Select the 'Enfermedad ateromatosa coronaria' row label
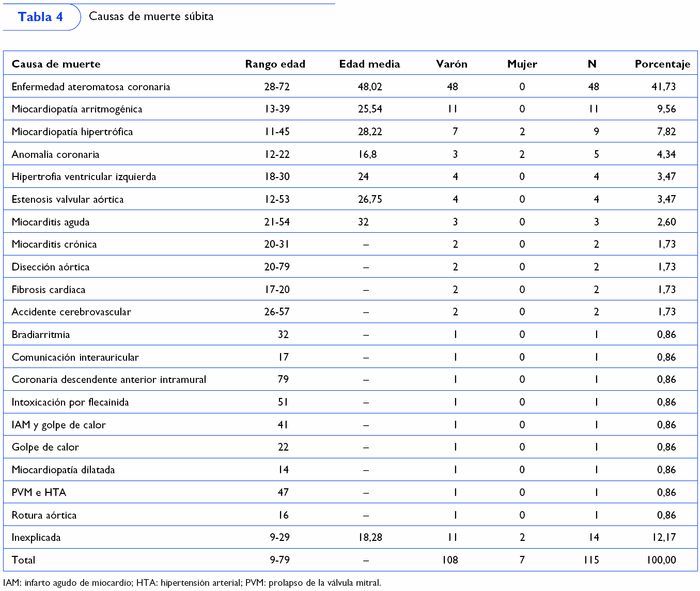The width and height of the screenshot is (700, 591). pyautogui.click(x=90, y=87)
